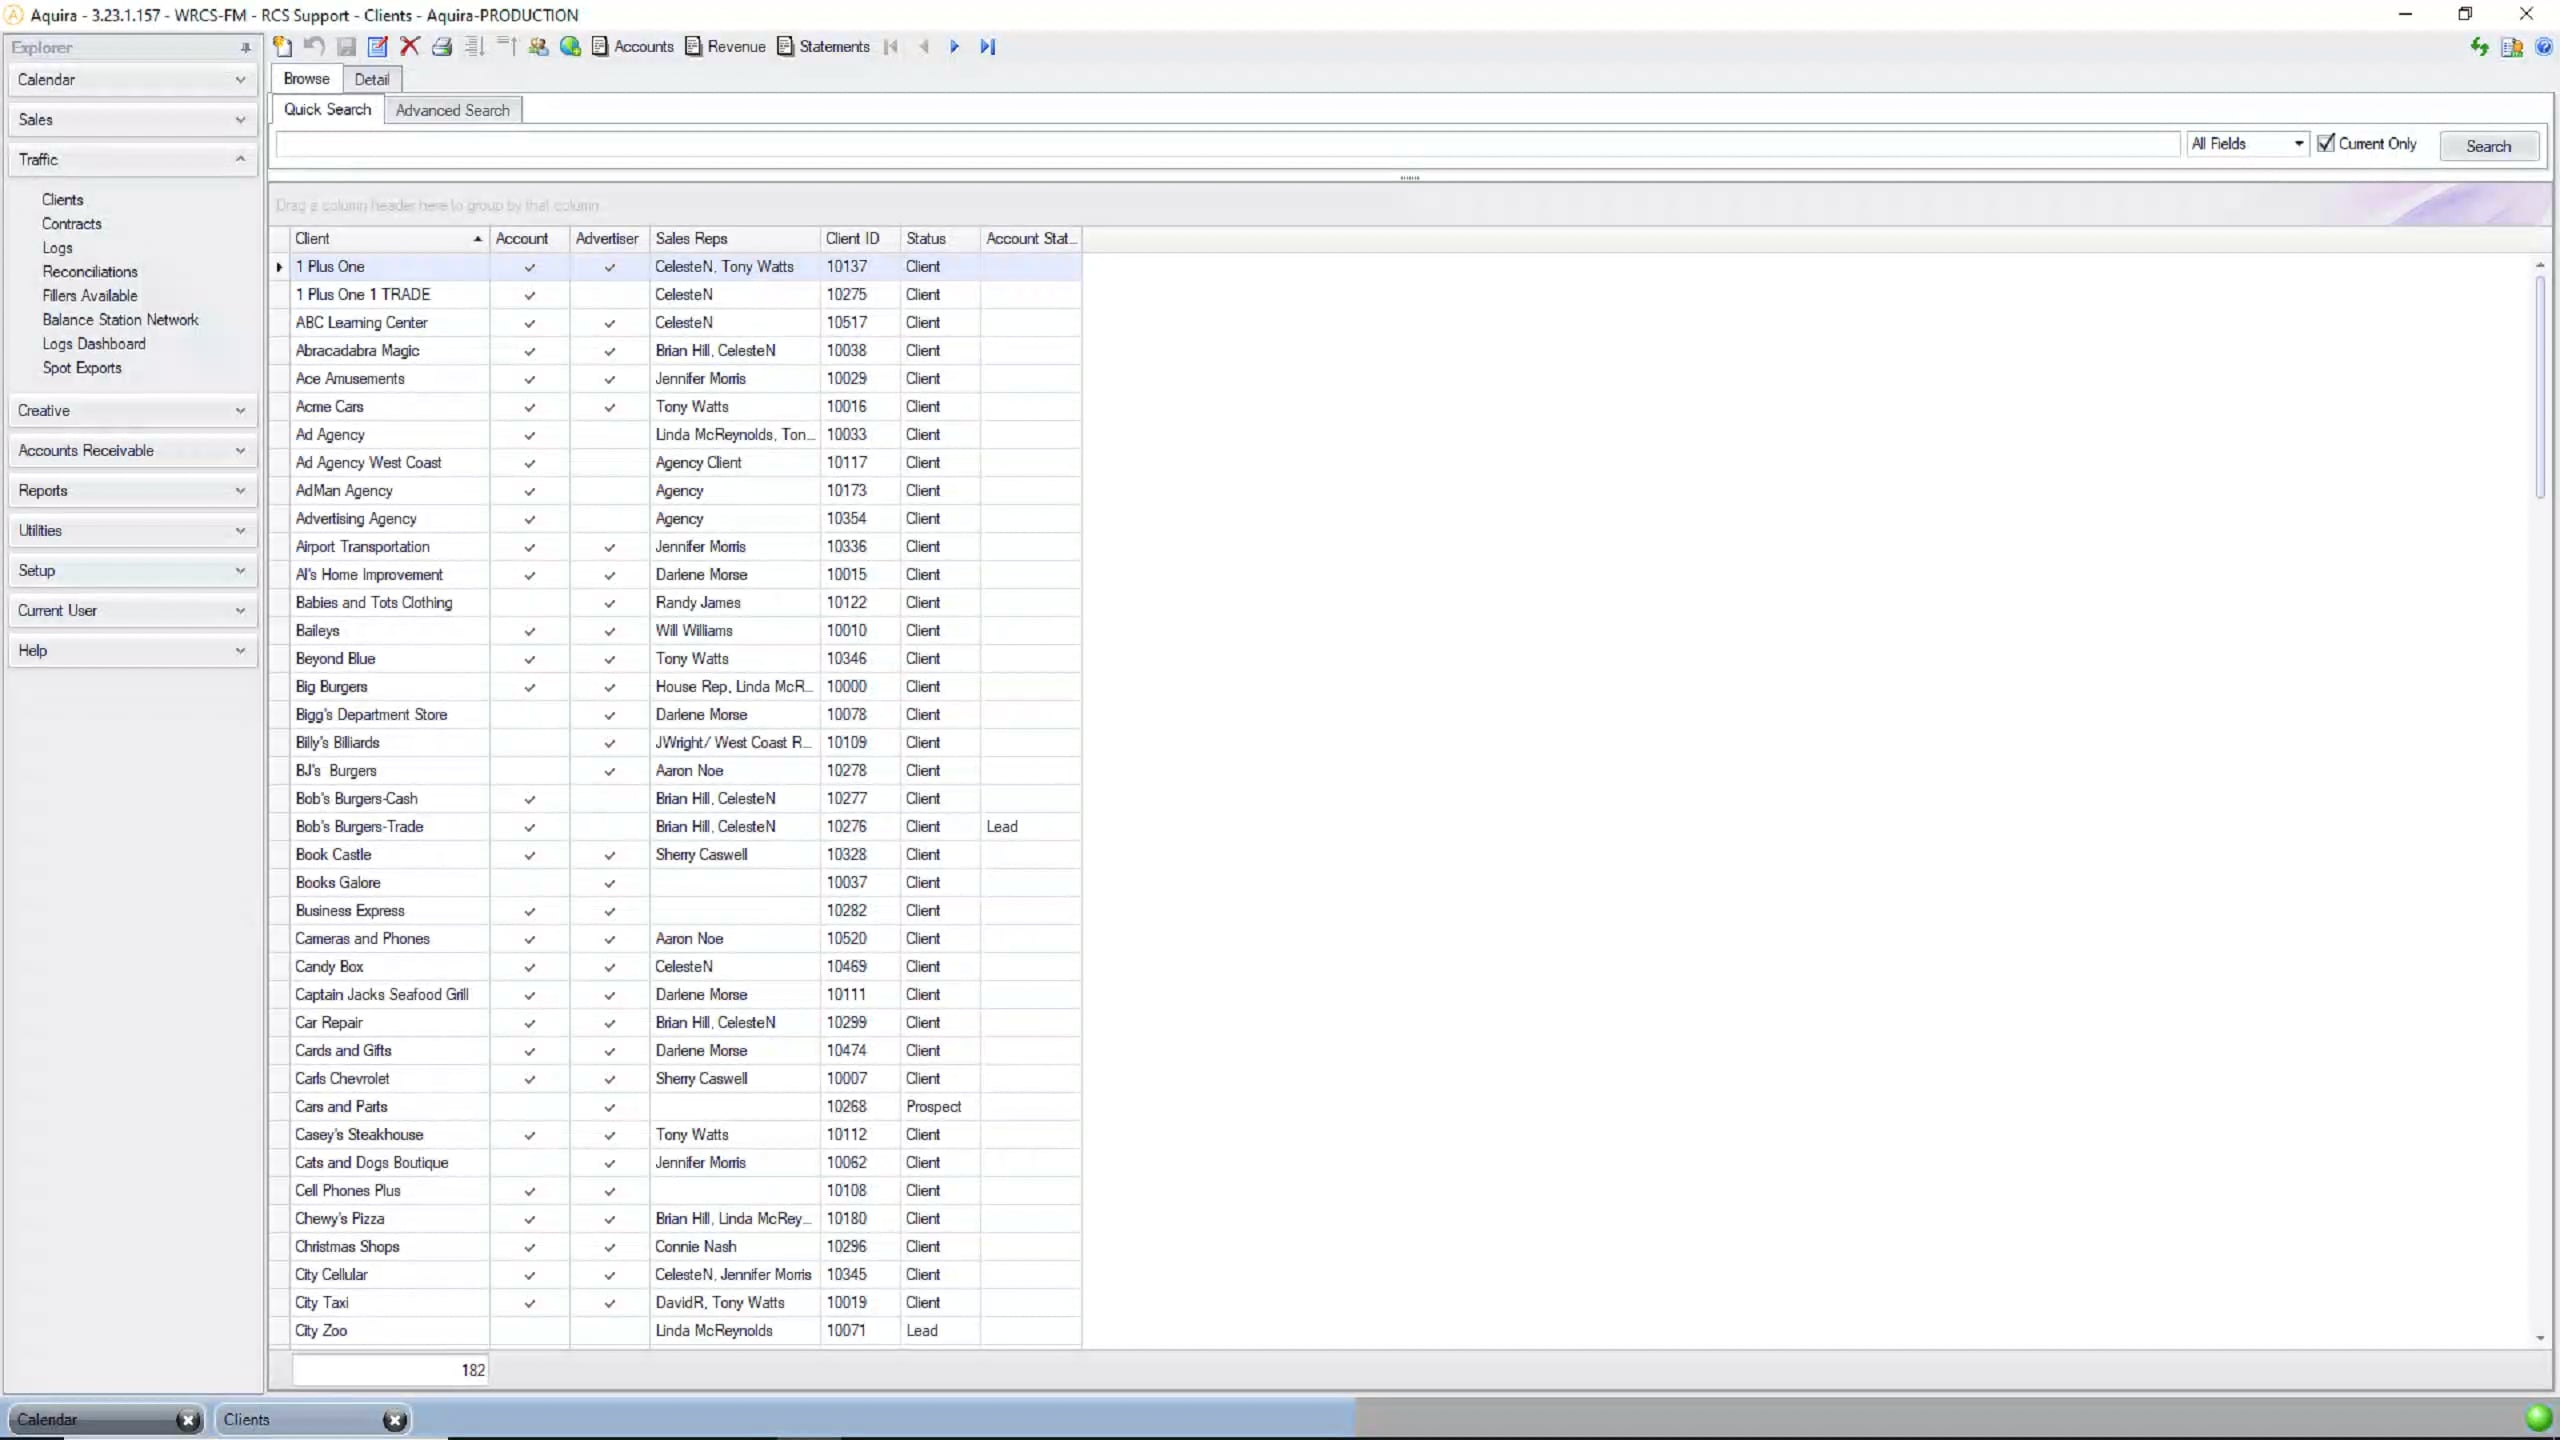Screen dimensions: 2560x1440
Task: Open the Accounts report
Action: 633,46
